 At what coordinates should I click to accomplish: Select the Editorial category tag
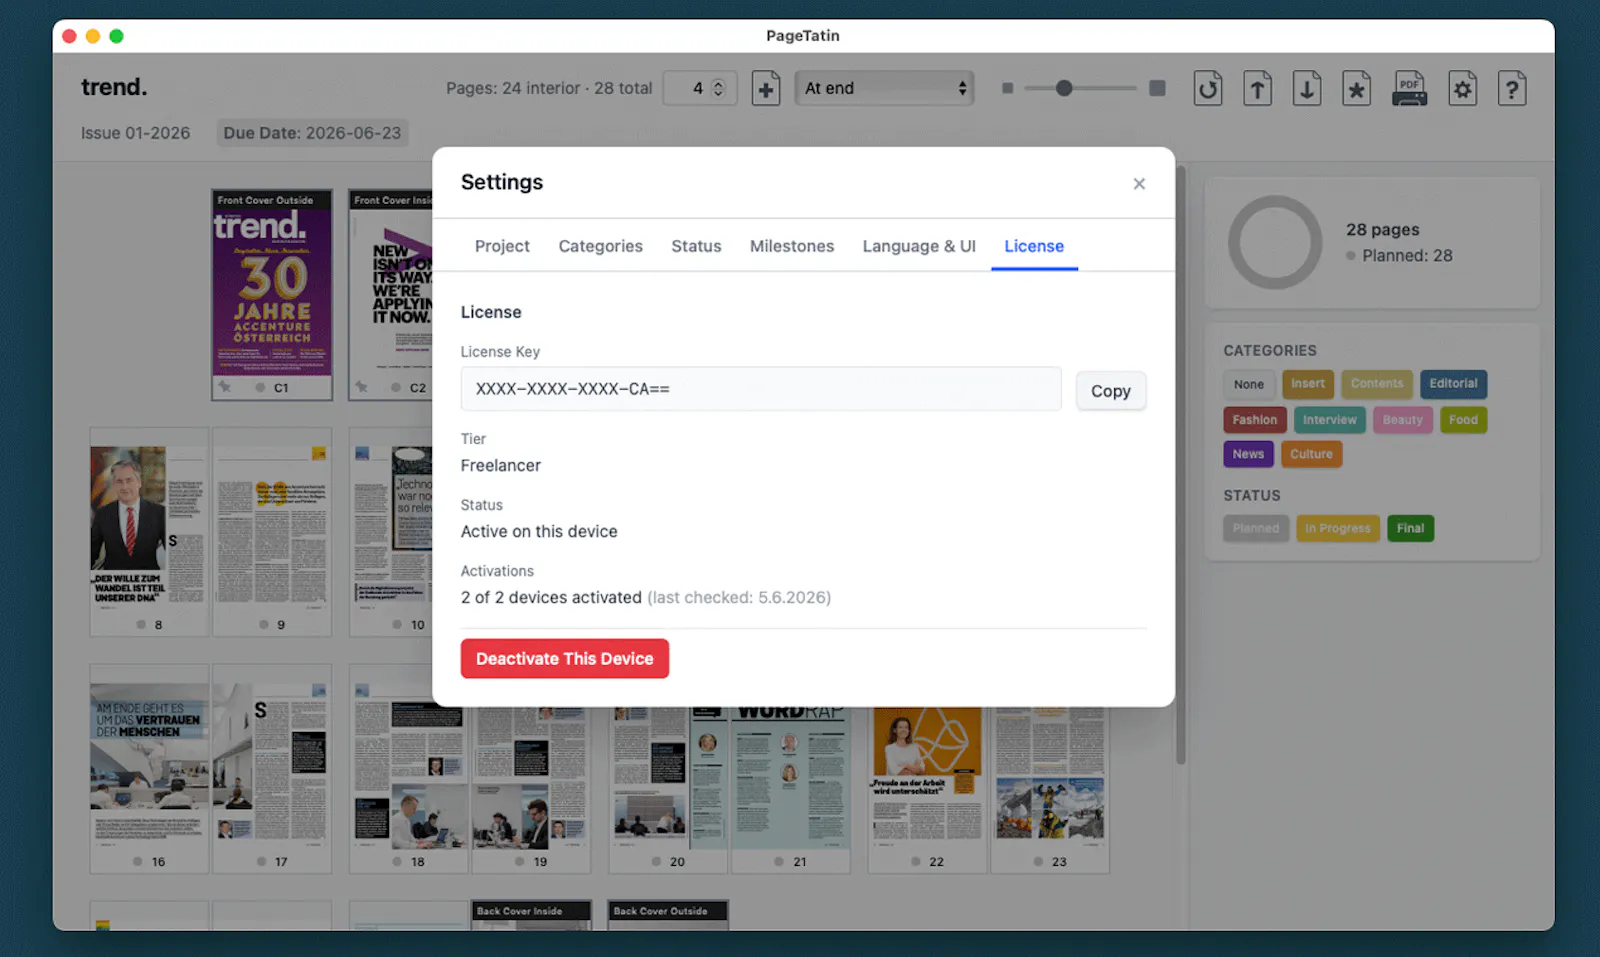(1453, 384)
